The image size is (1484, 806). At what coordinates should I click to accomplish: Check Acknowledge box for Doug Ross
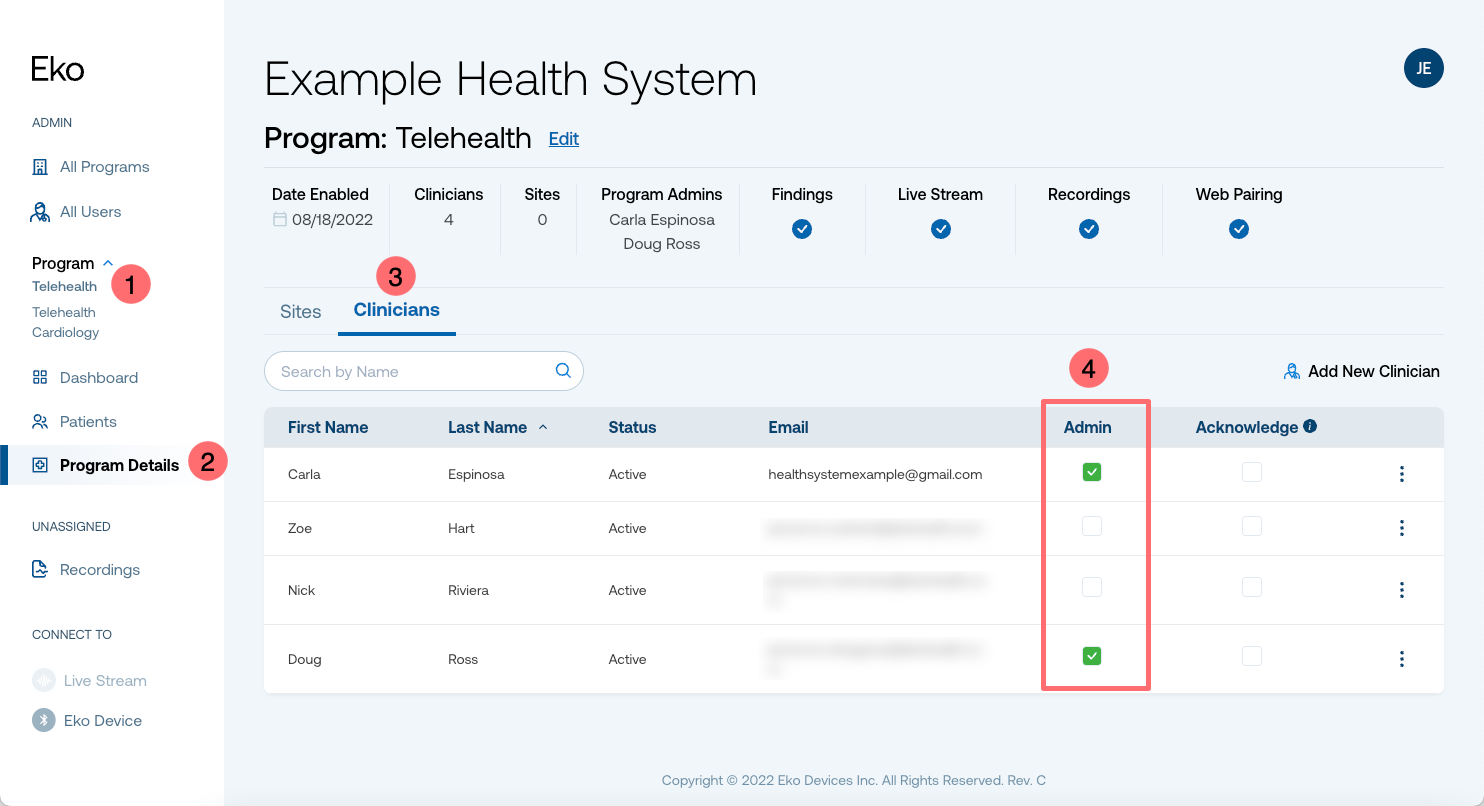[x=1252, y=656]
